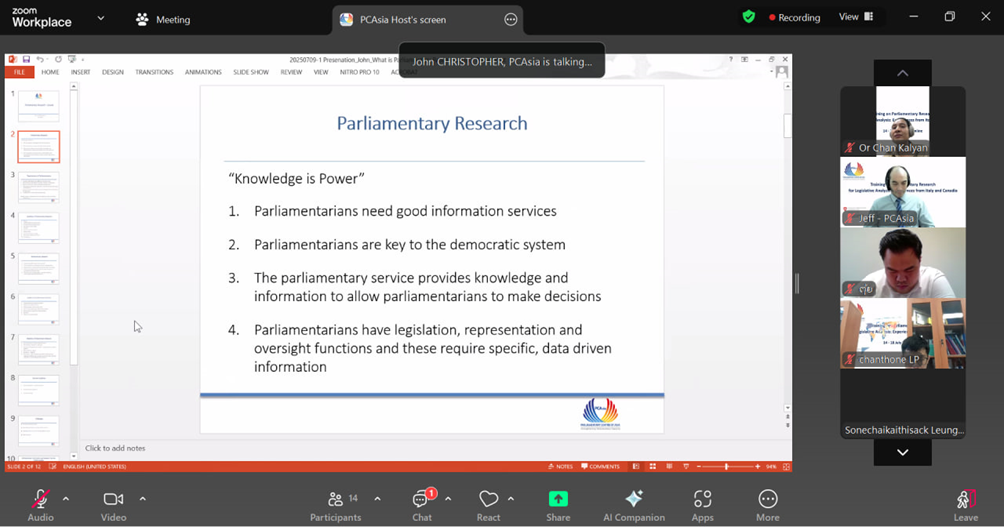This screenshot has height=527, width=1004.
Task: Open the Participants panel icon
Action: tap(335, 499)
